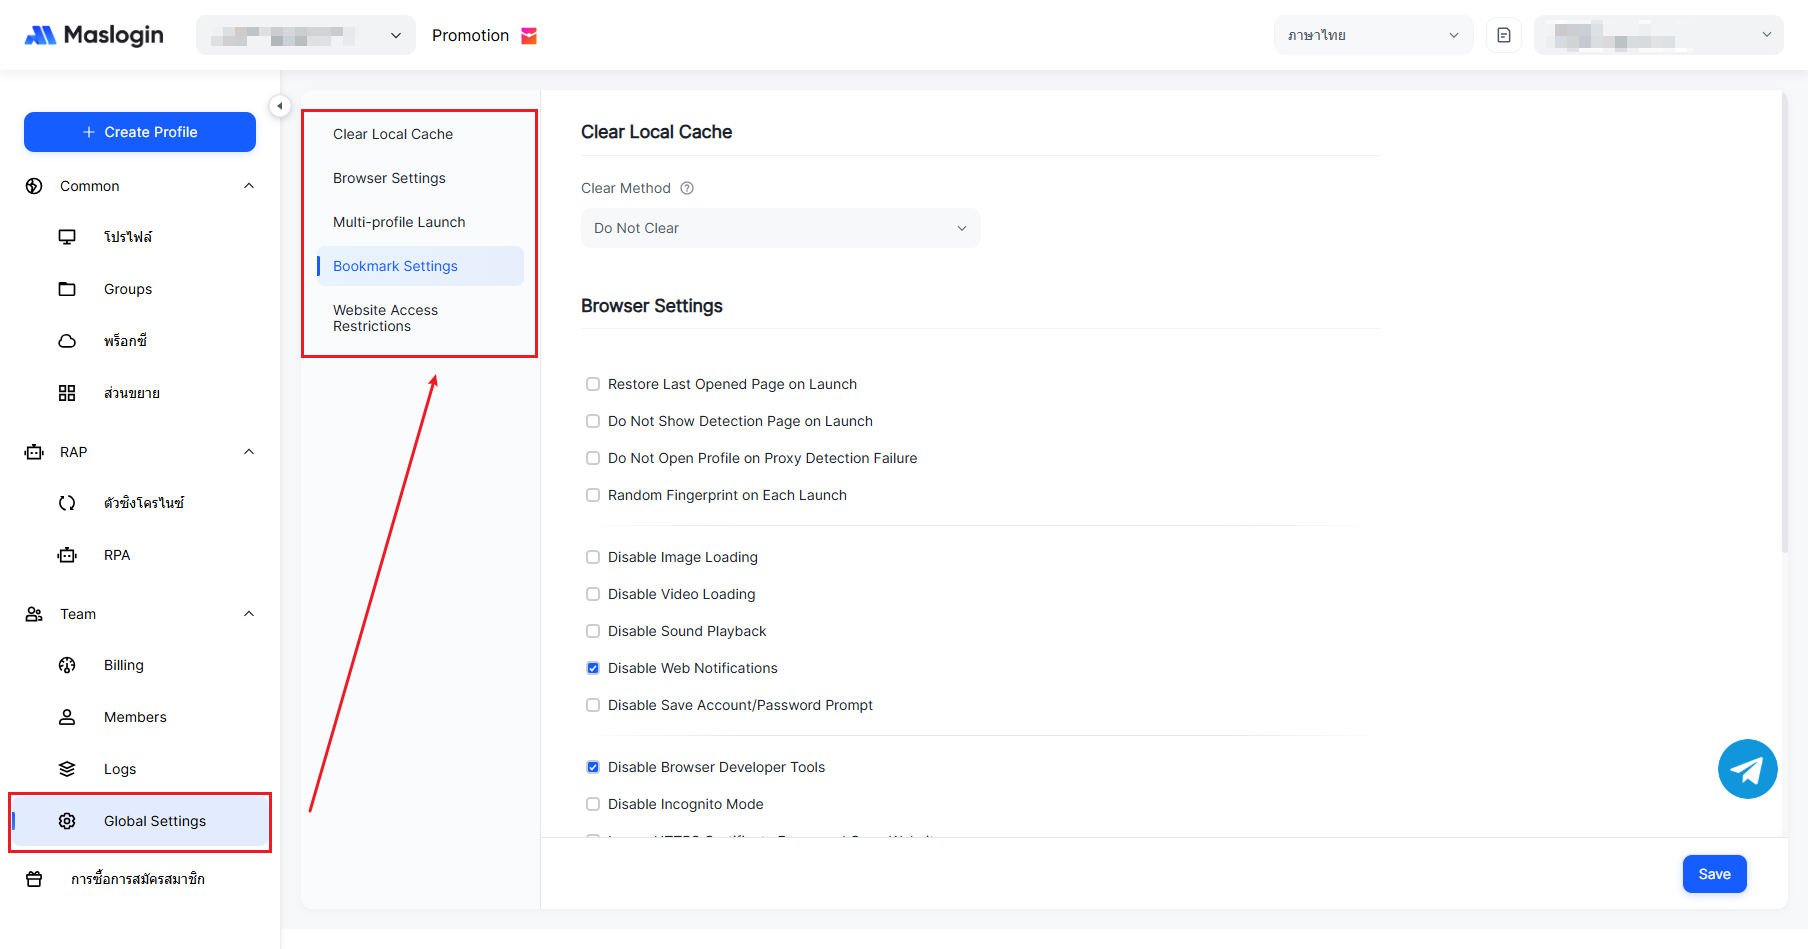The width and height of the screenshot is (1808, 949).
Task: Open Logs via the layers icon
Action: pos(67,769)
